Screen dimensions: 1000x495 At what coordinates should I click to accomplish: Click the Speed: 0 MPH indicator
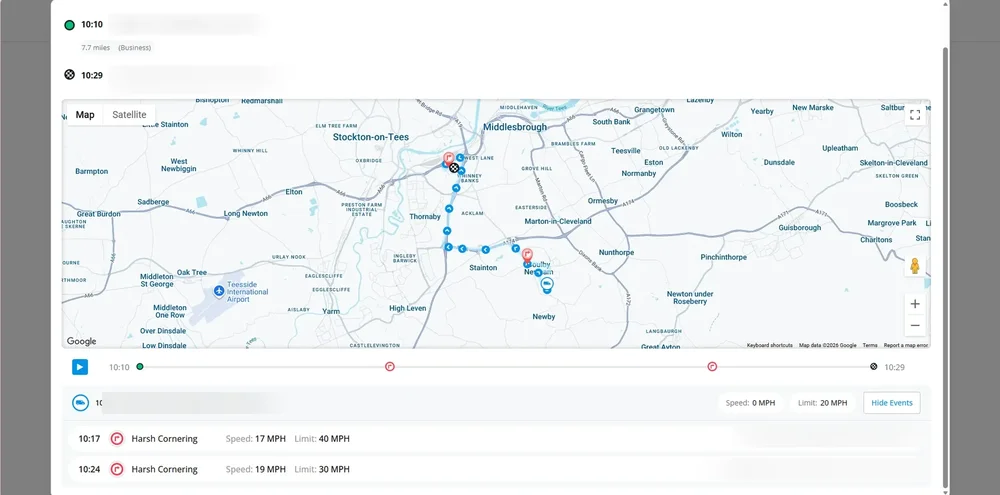click(x=751, y=403)
